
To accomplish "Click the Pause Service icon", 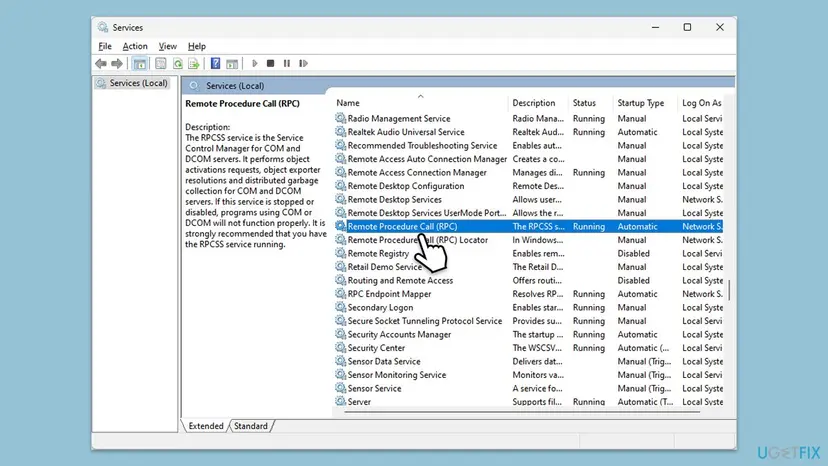I will (287, 63).
